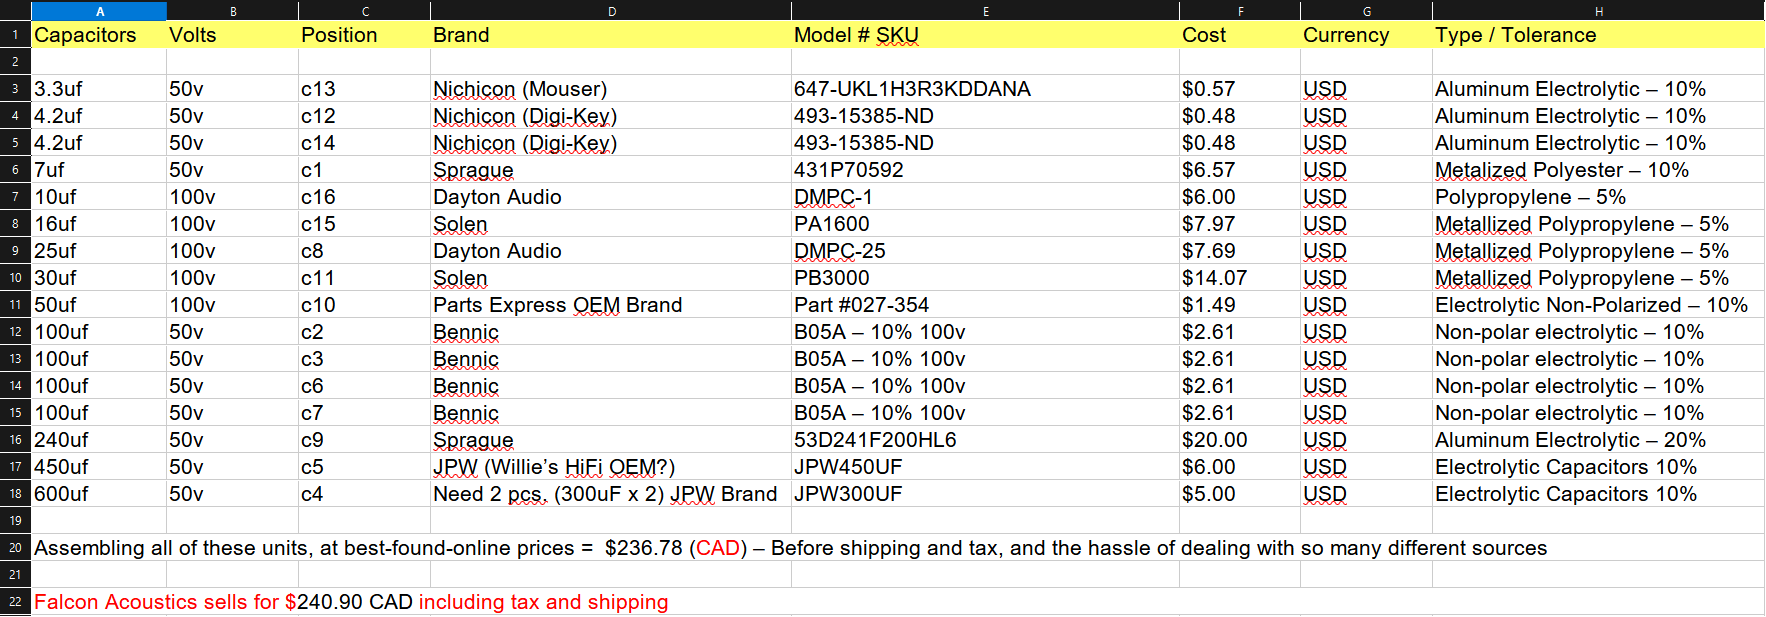Click the DMPC-25 model cell

click(x=985, y=251)
